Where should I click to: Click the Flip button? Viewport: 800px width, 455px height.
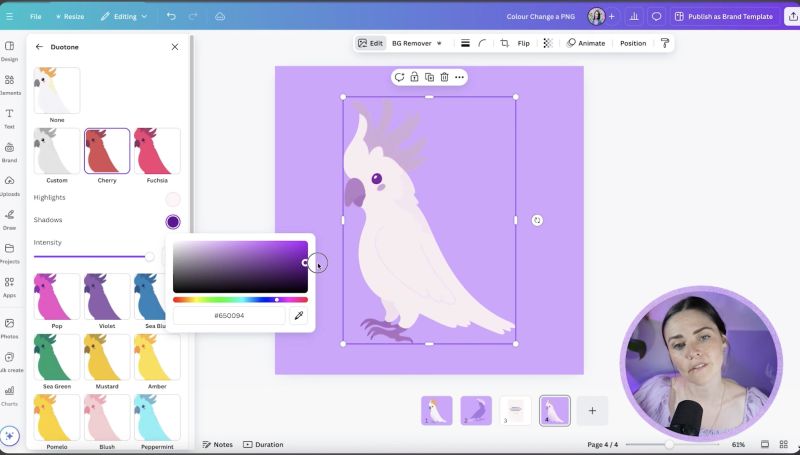coord(523,43)
